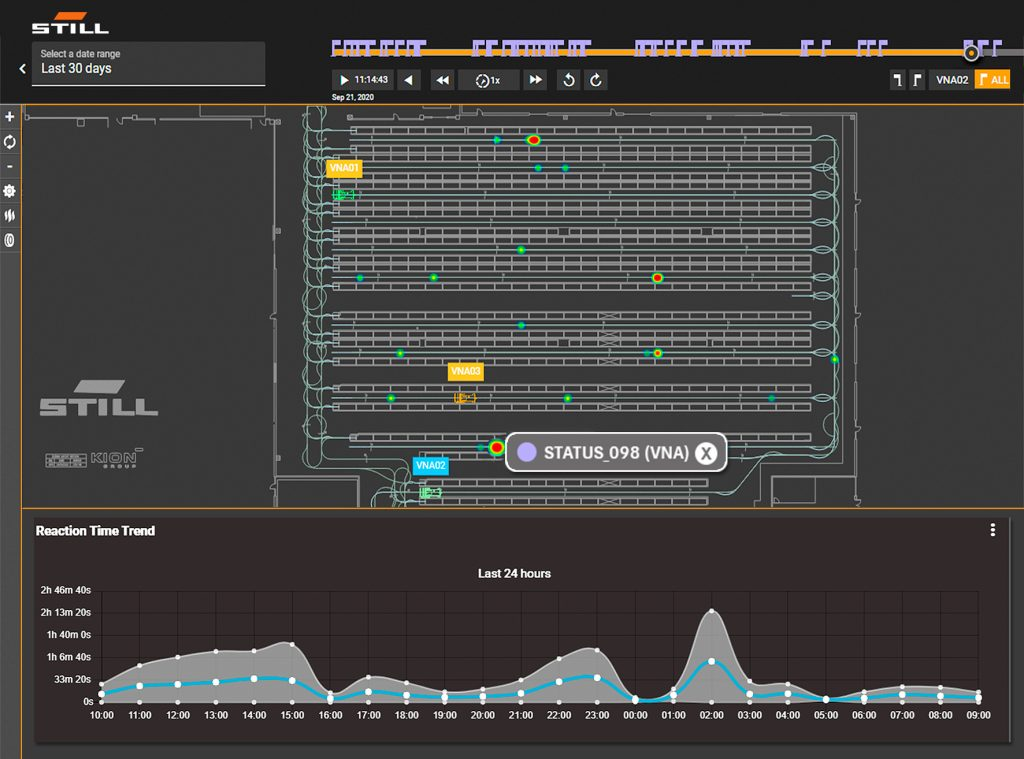Click the zoom out minus icon

tap(10, 166)
